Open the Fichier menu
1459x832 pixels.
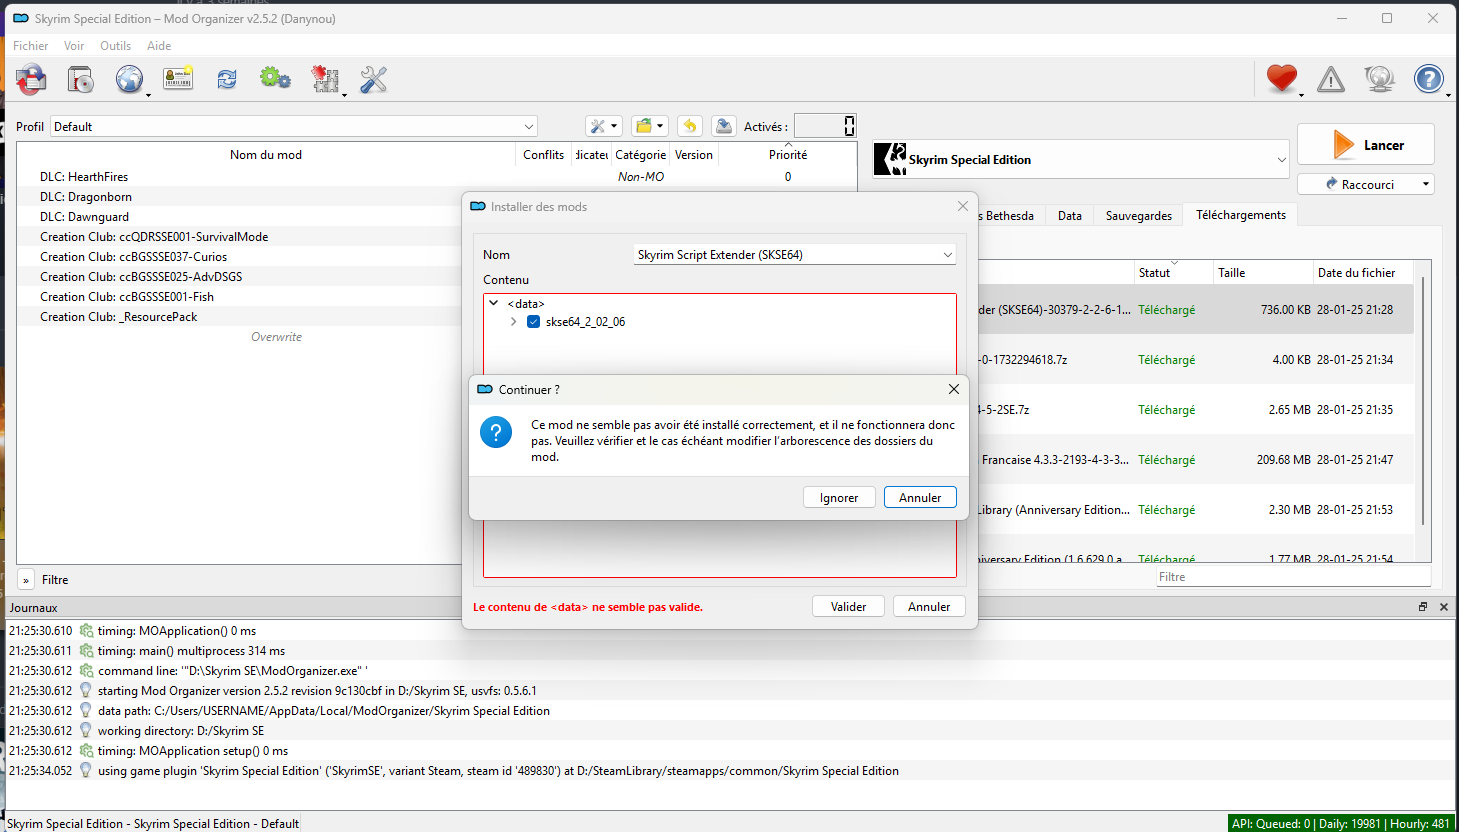pos(31,46)
